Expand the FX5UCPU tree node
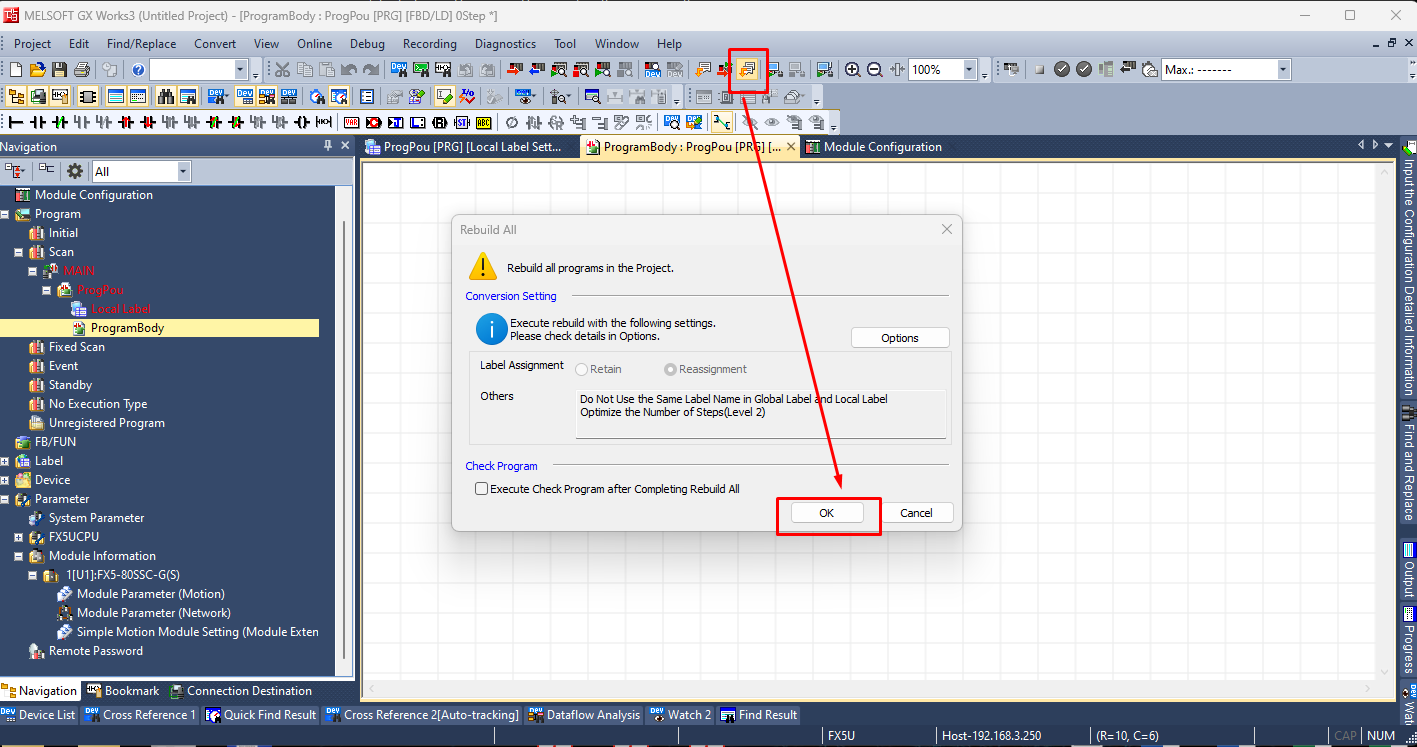This screenshot has height=747, width=1417. click(18, 537)
